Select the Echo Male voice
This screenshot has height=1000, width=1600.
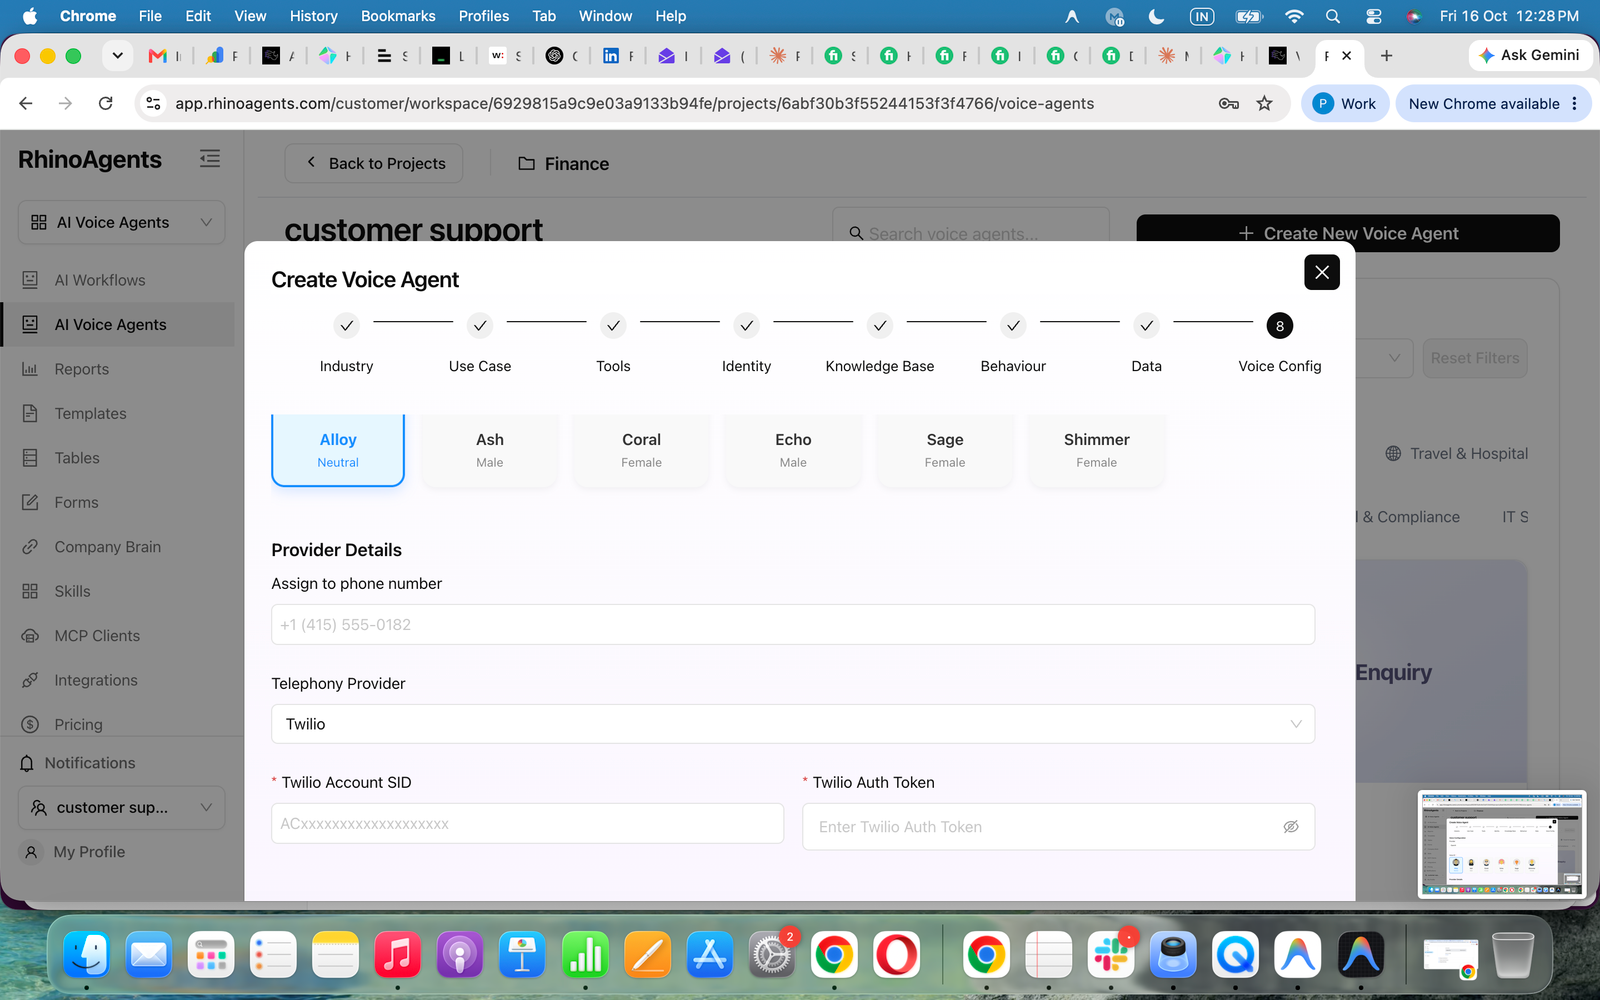tap(793, 450)
